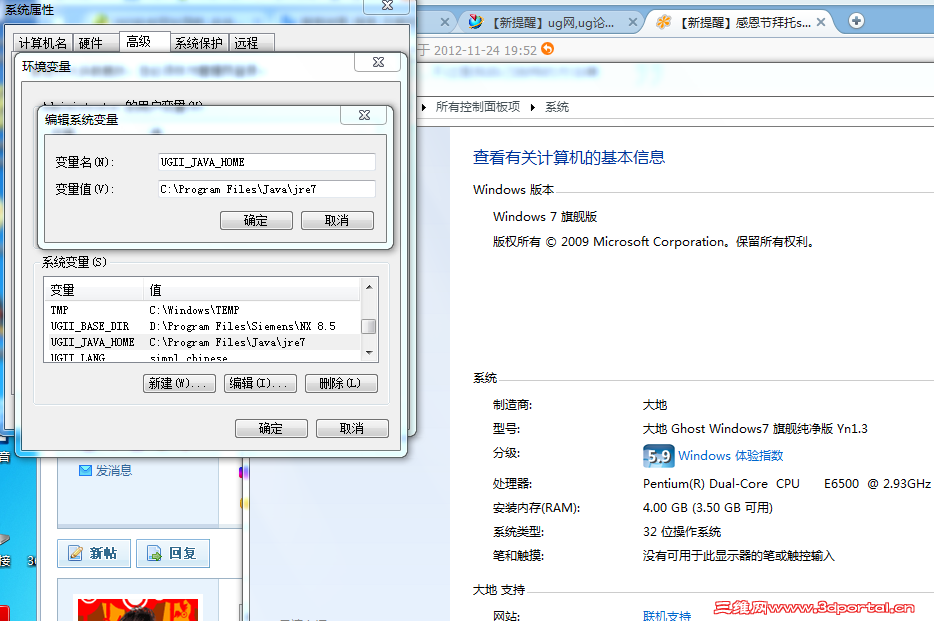Click the 变量值 input field
Viewport: 934px width, 621px height.
(x=266, y=189)
